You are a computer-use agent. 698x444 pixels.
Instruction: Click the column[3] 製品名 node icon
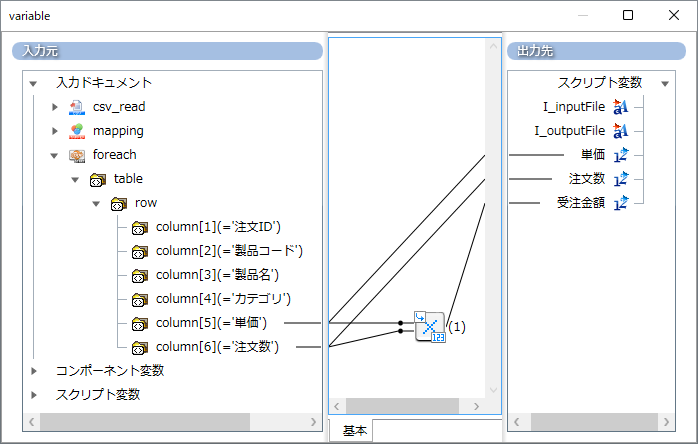coord(139,276)
